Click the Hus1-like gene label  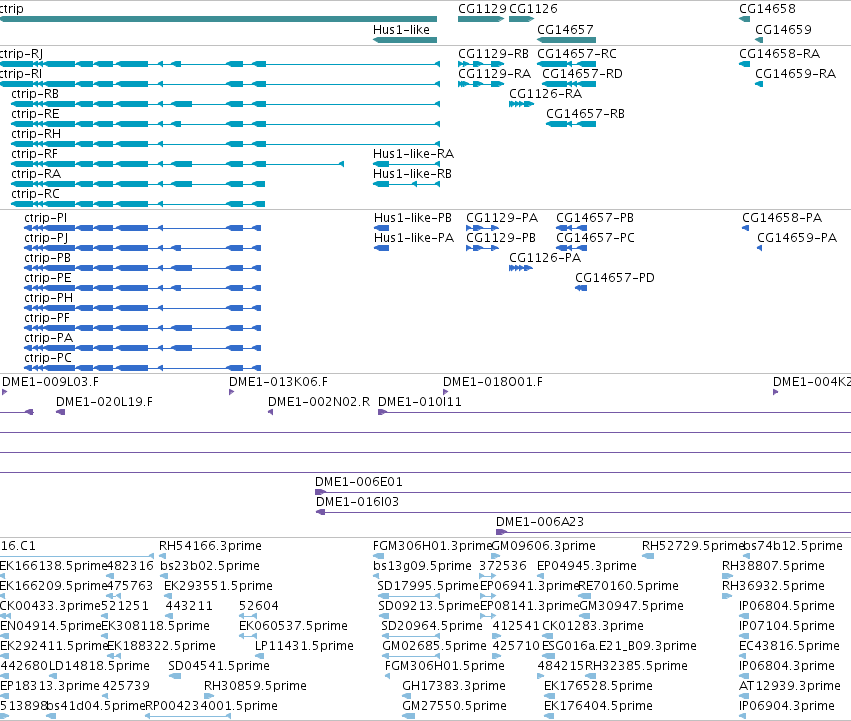click(401, 30)
